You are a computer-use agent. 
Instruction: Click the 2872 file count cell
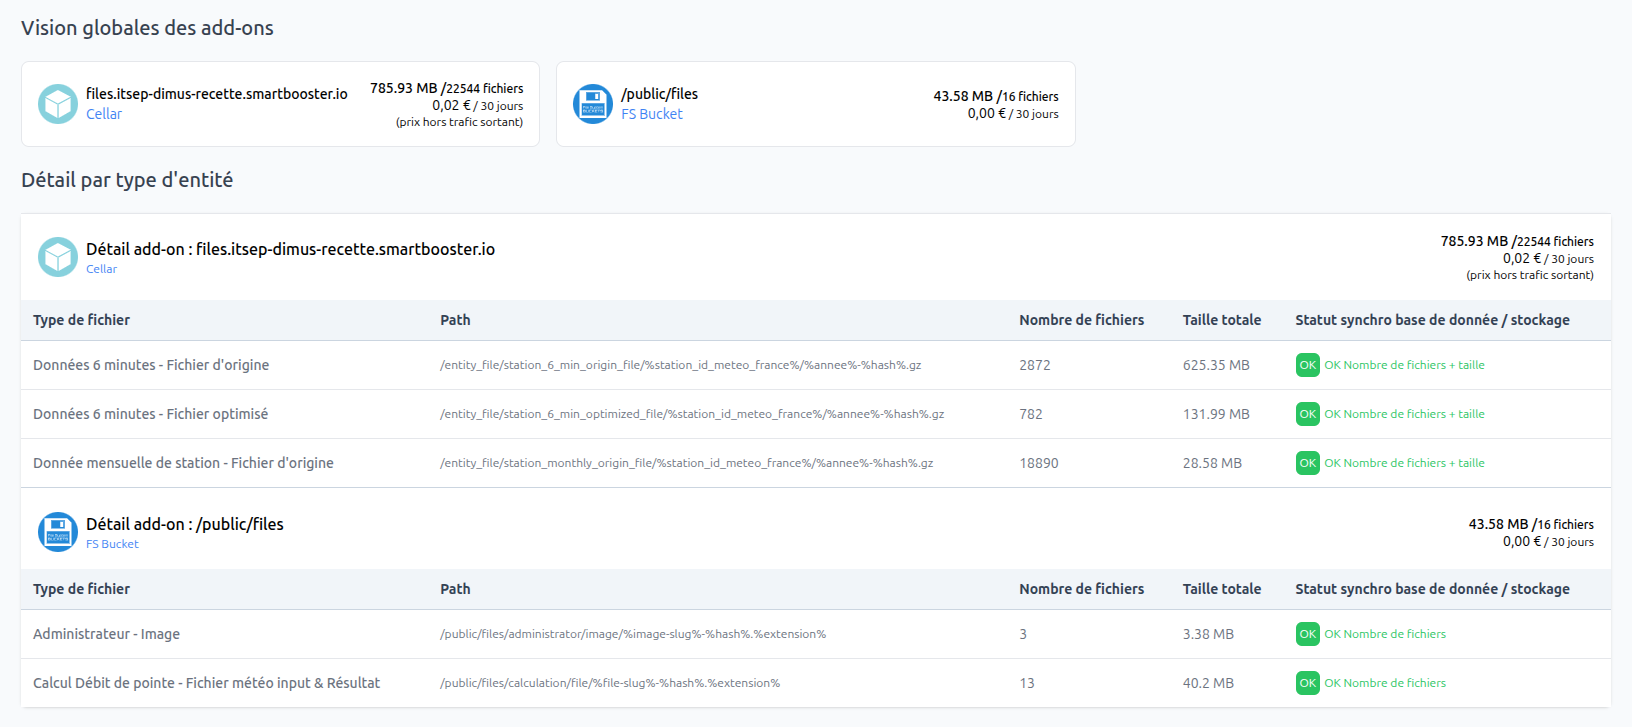[1035, 365]
